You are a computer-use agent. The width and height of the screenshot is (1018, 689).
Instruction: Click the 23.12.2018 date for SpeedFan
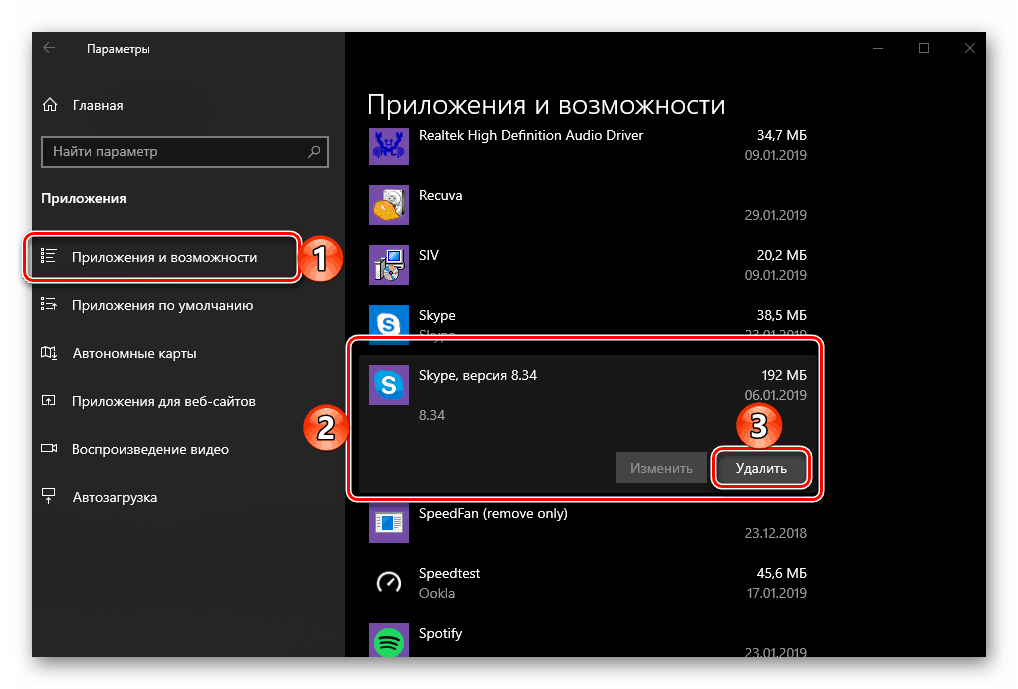(x=775, y=533)
